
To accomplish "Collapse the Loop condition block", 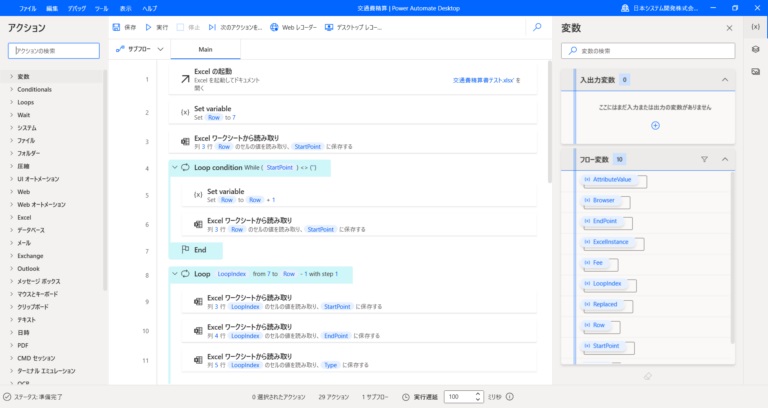I will coord(174,168).
